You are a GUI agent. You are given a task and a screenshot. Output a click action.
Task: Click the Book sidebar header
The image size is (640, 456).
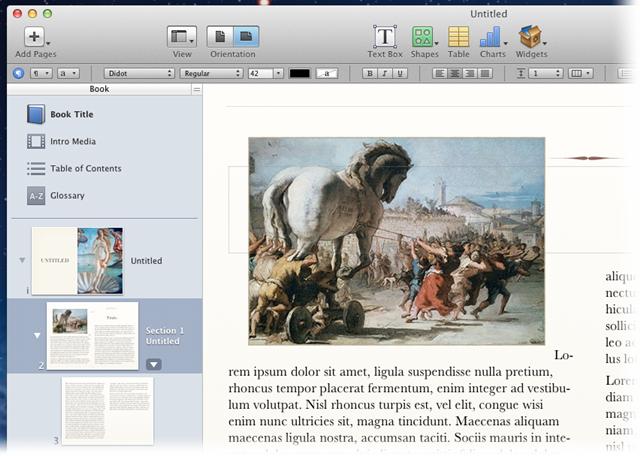coord(99,89)
